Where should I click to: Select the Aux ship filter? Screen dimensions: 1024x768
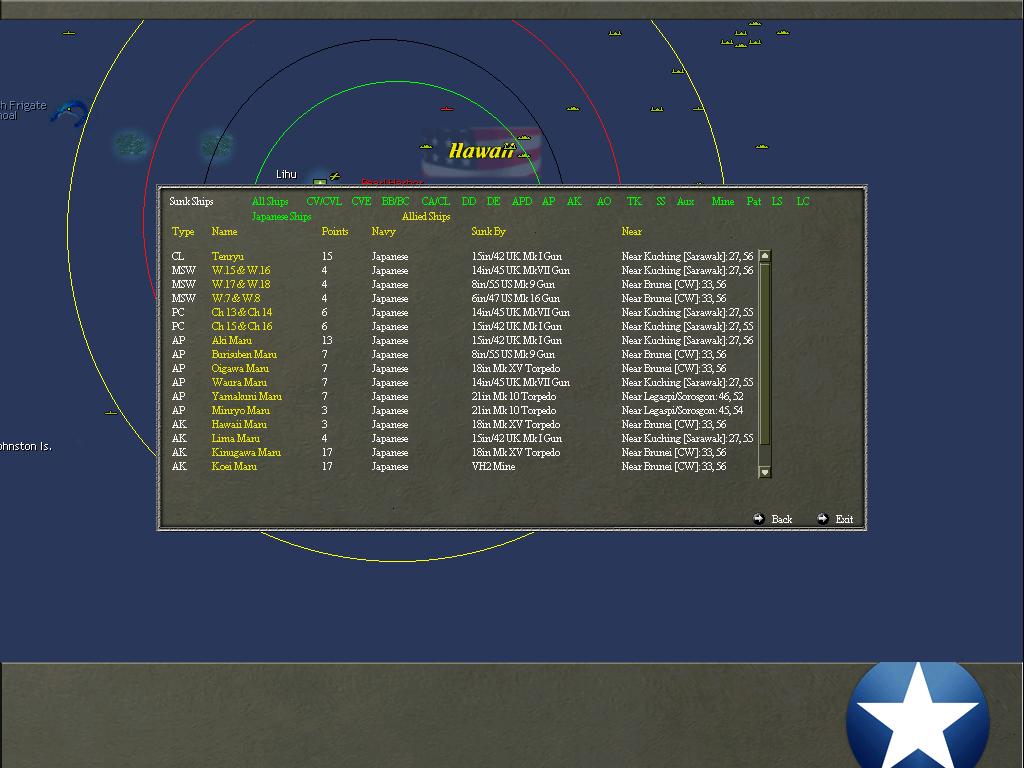tap(685, 201)
